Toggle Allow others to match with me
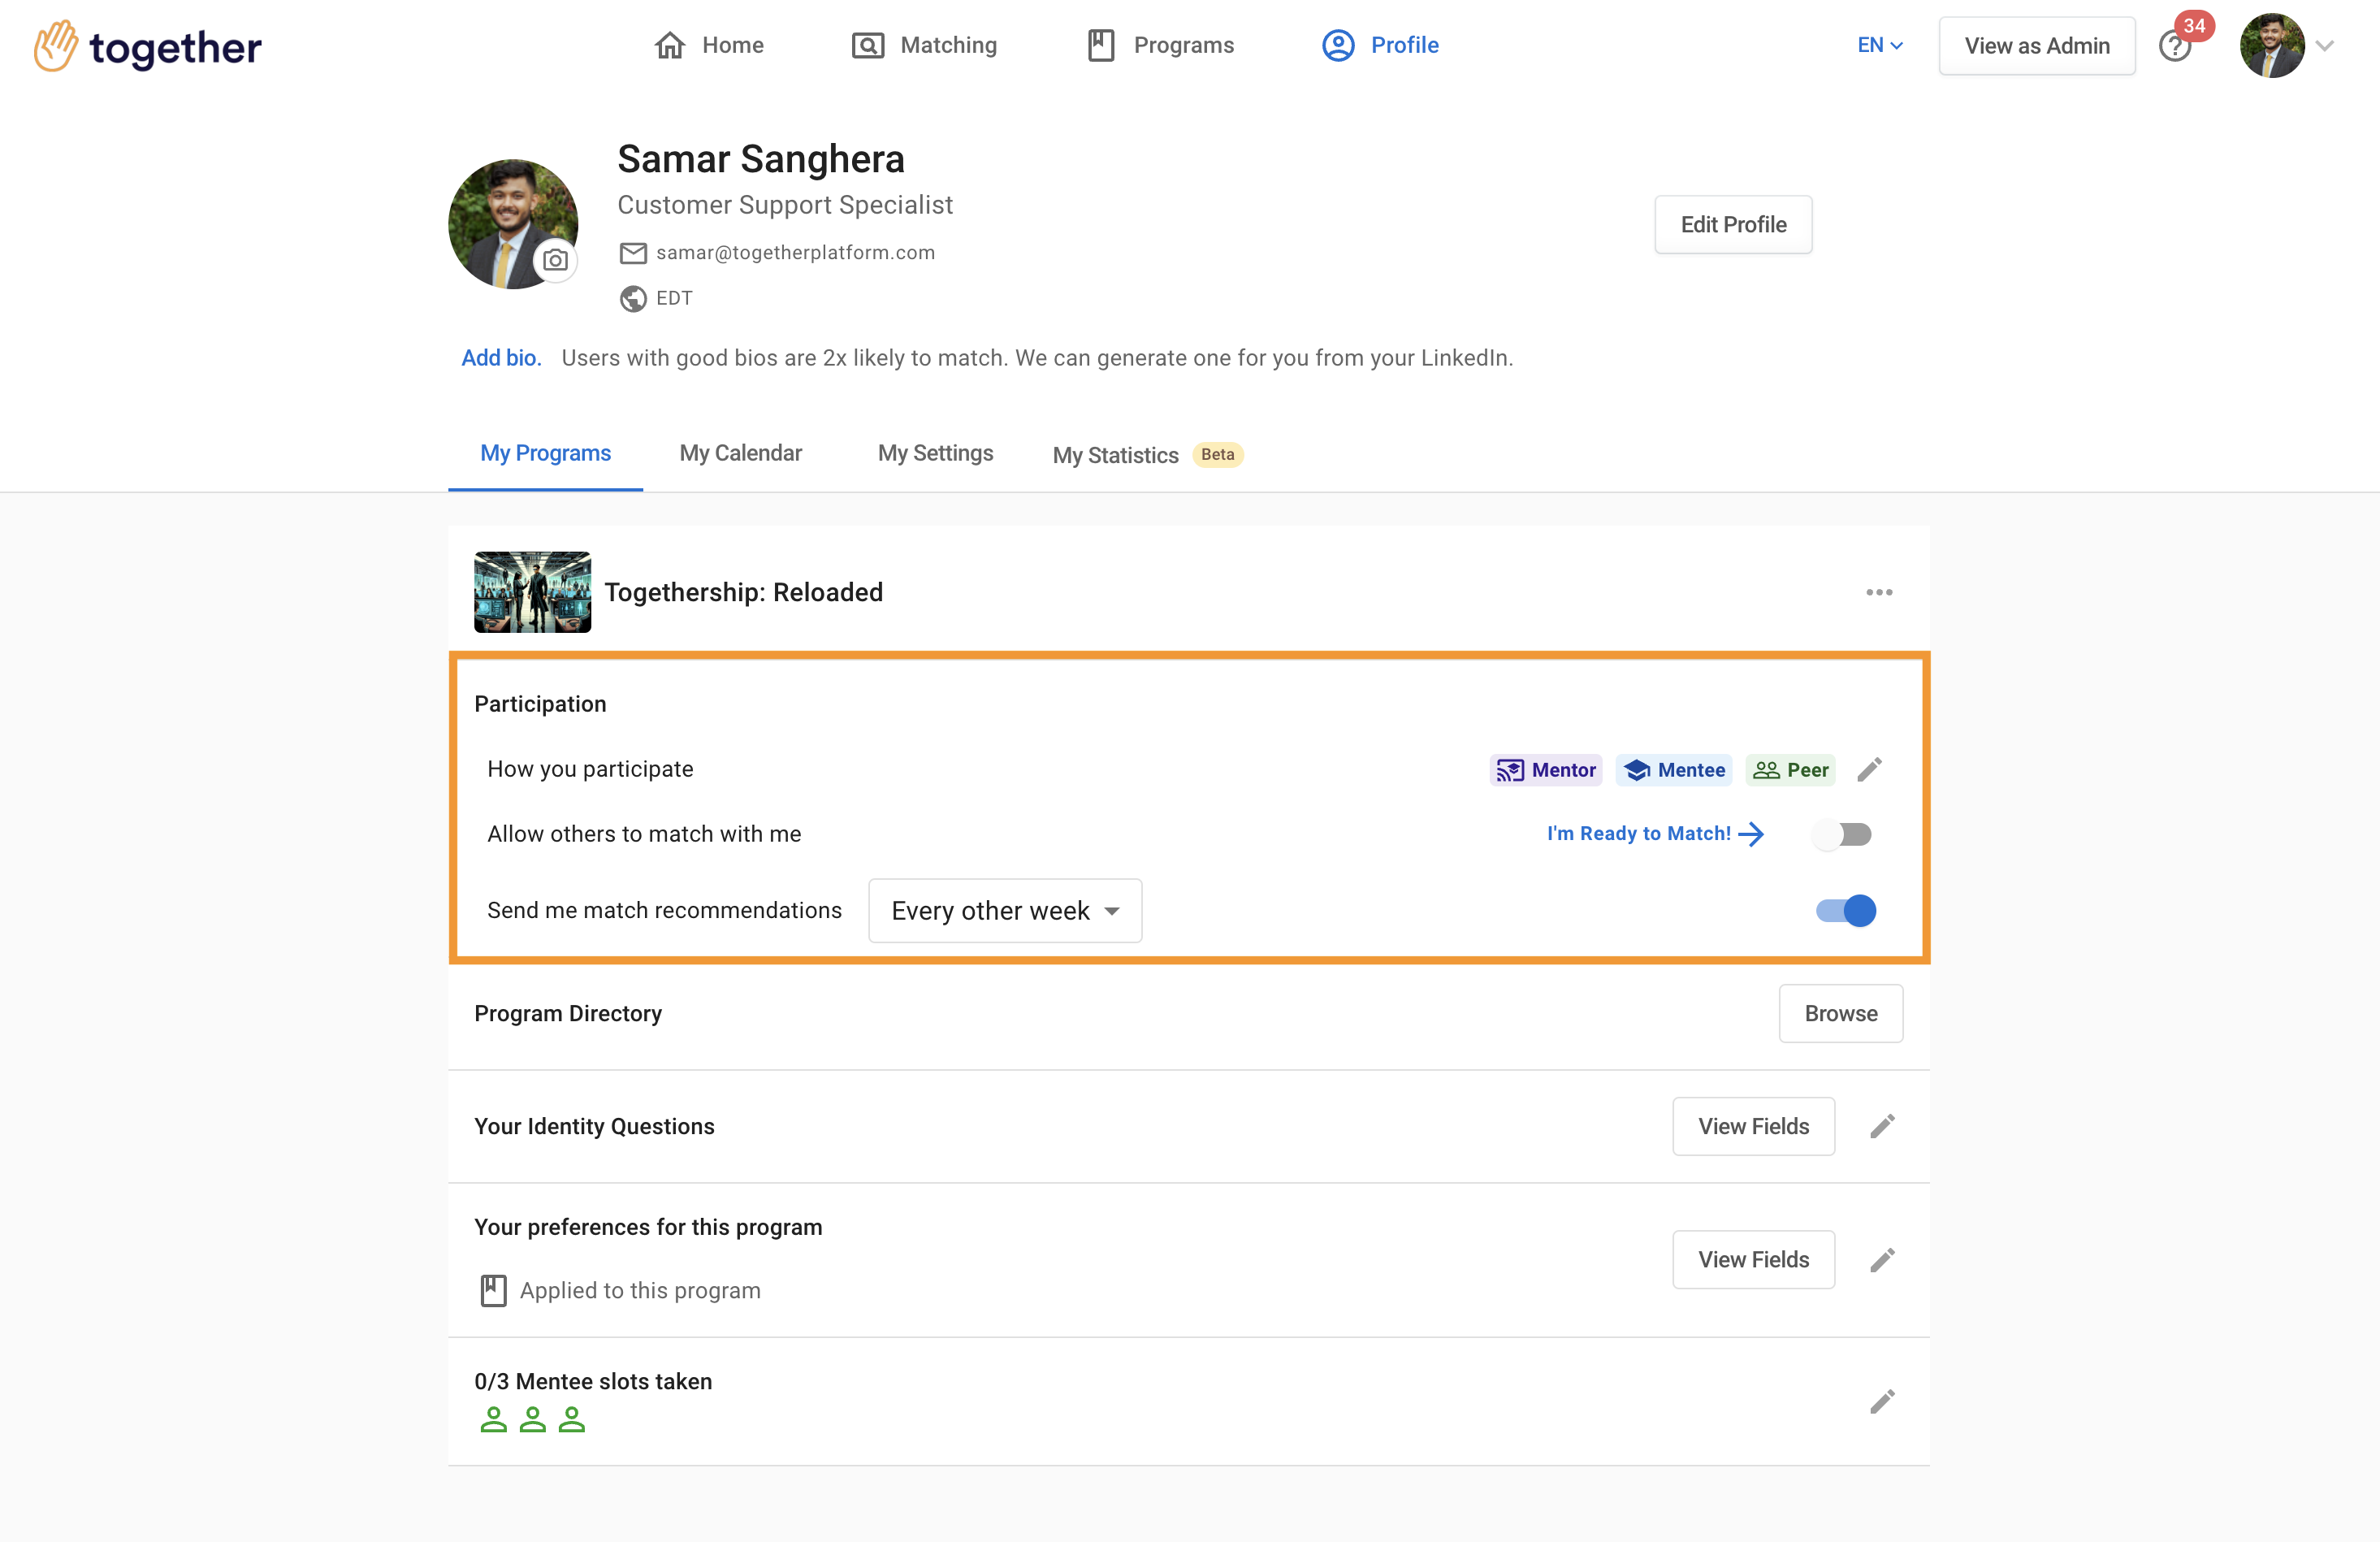The height and width of the screenshot is (1542, 2380). tap(1843, 834)
